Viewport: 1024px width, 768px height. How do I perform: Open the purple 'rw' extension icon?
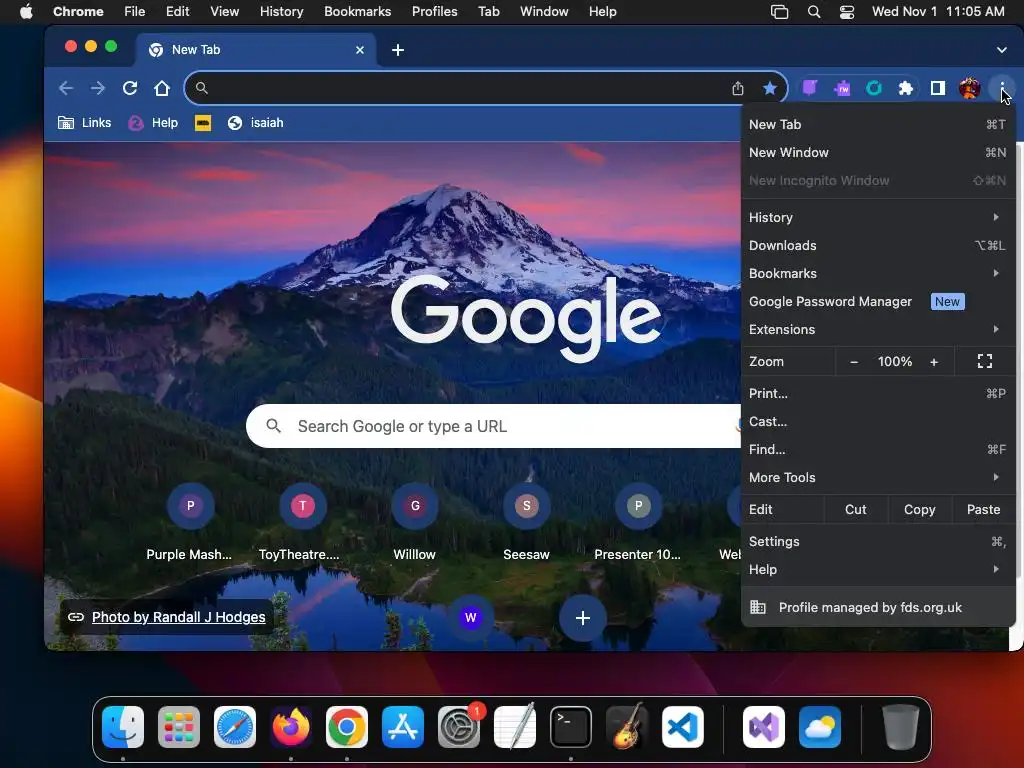[842, 88]
